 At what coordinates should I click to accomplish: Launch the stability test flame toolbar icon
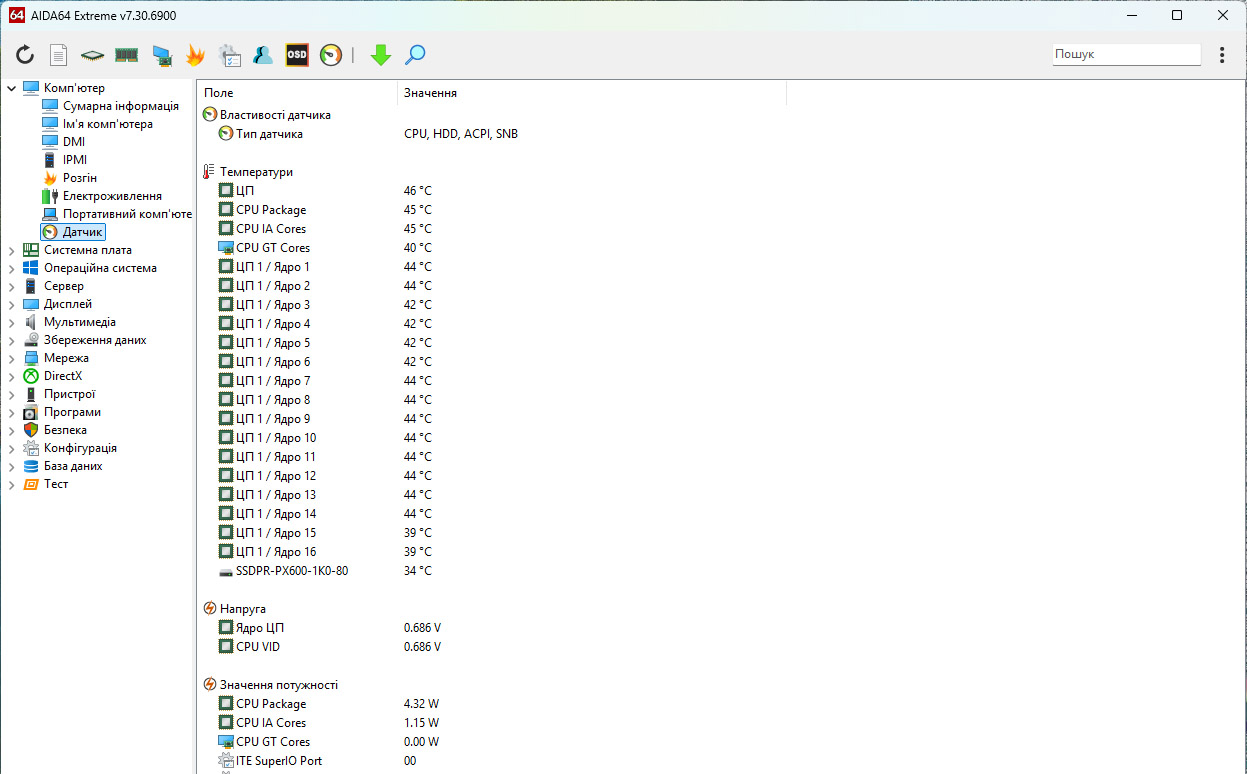click(x=195, y=55)
